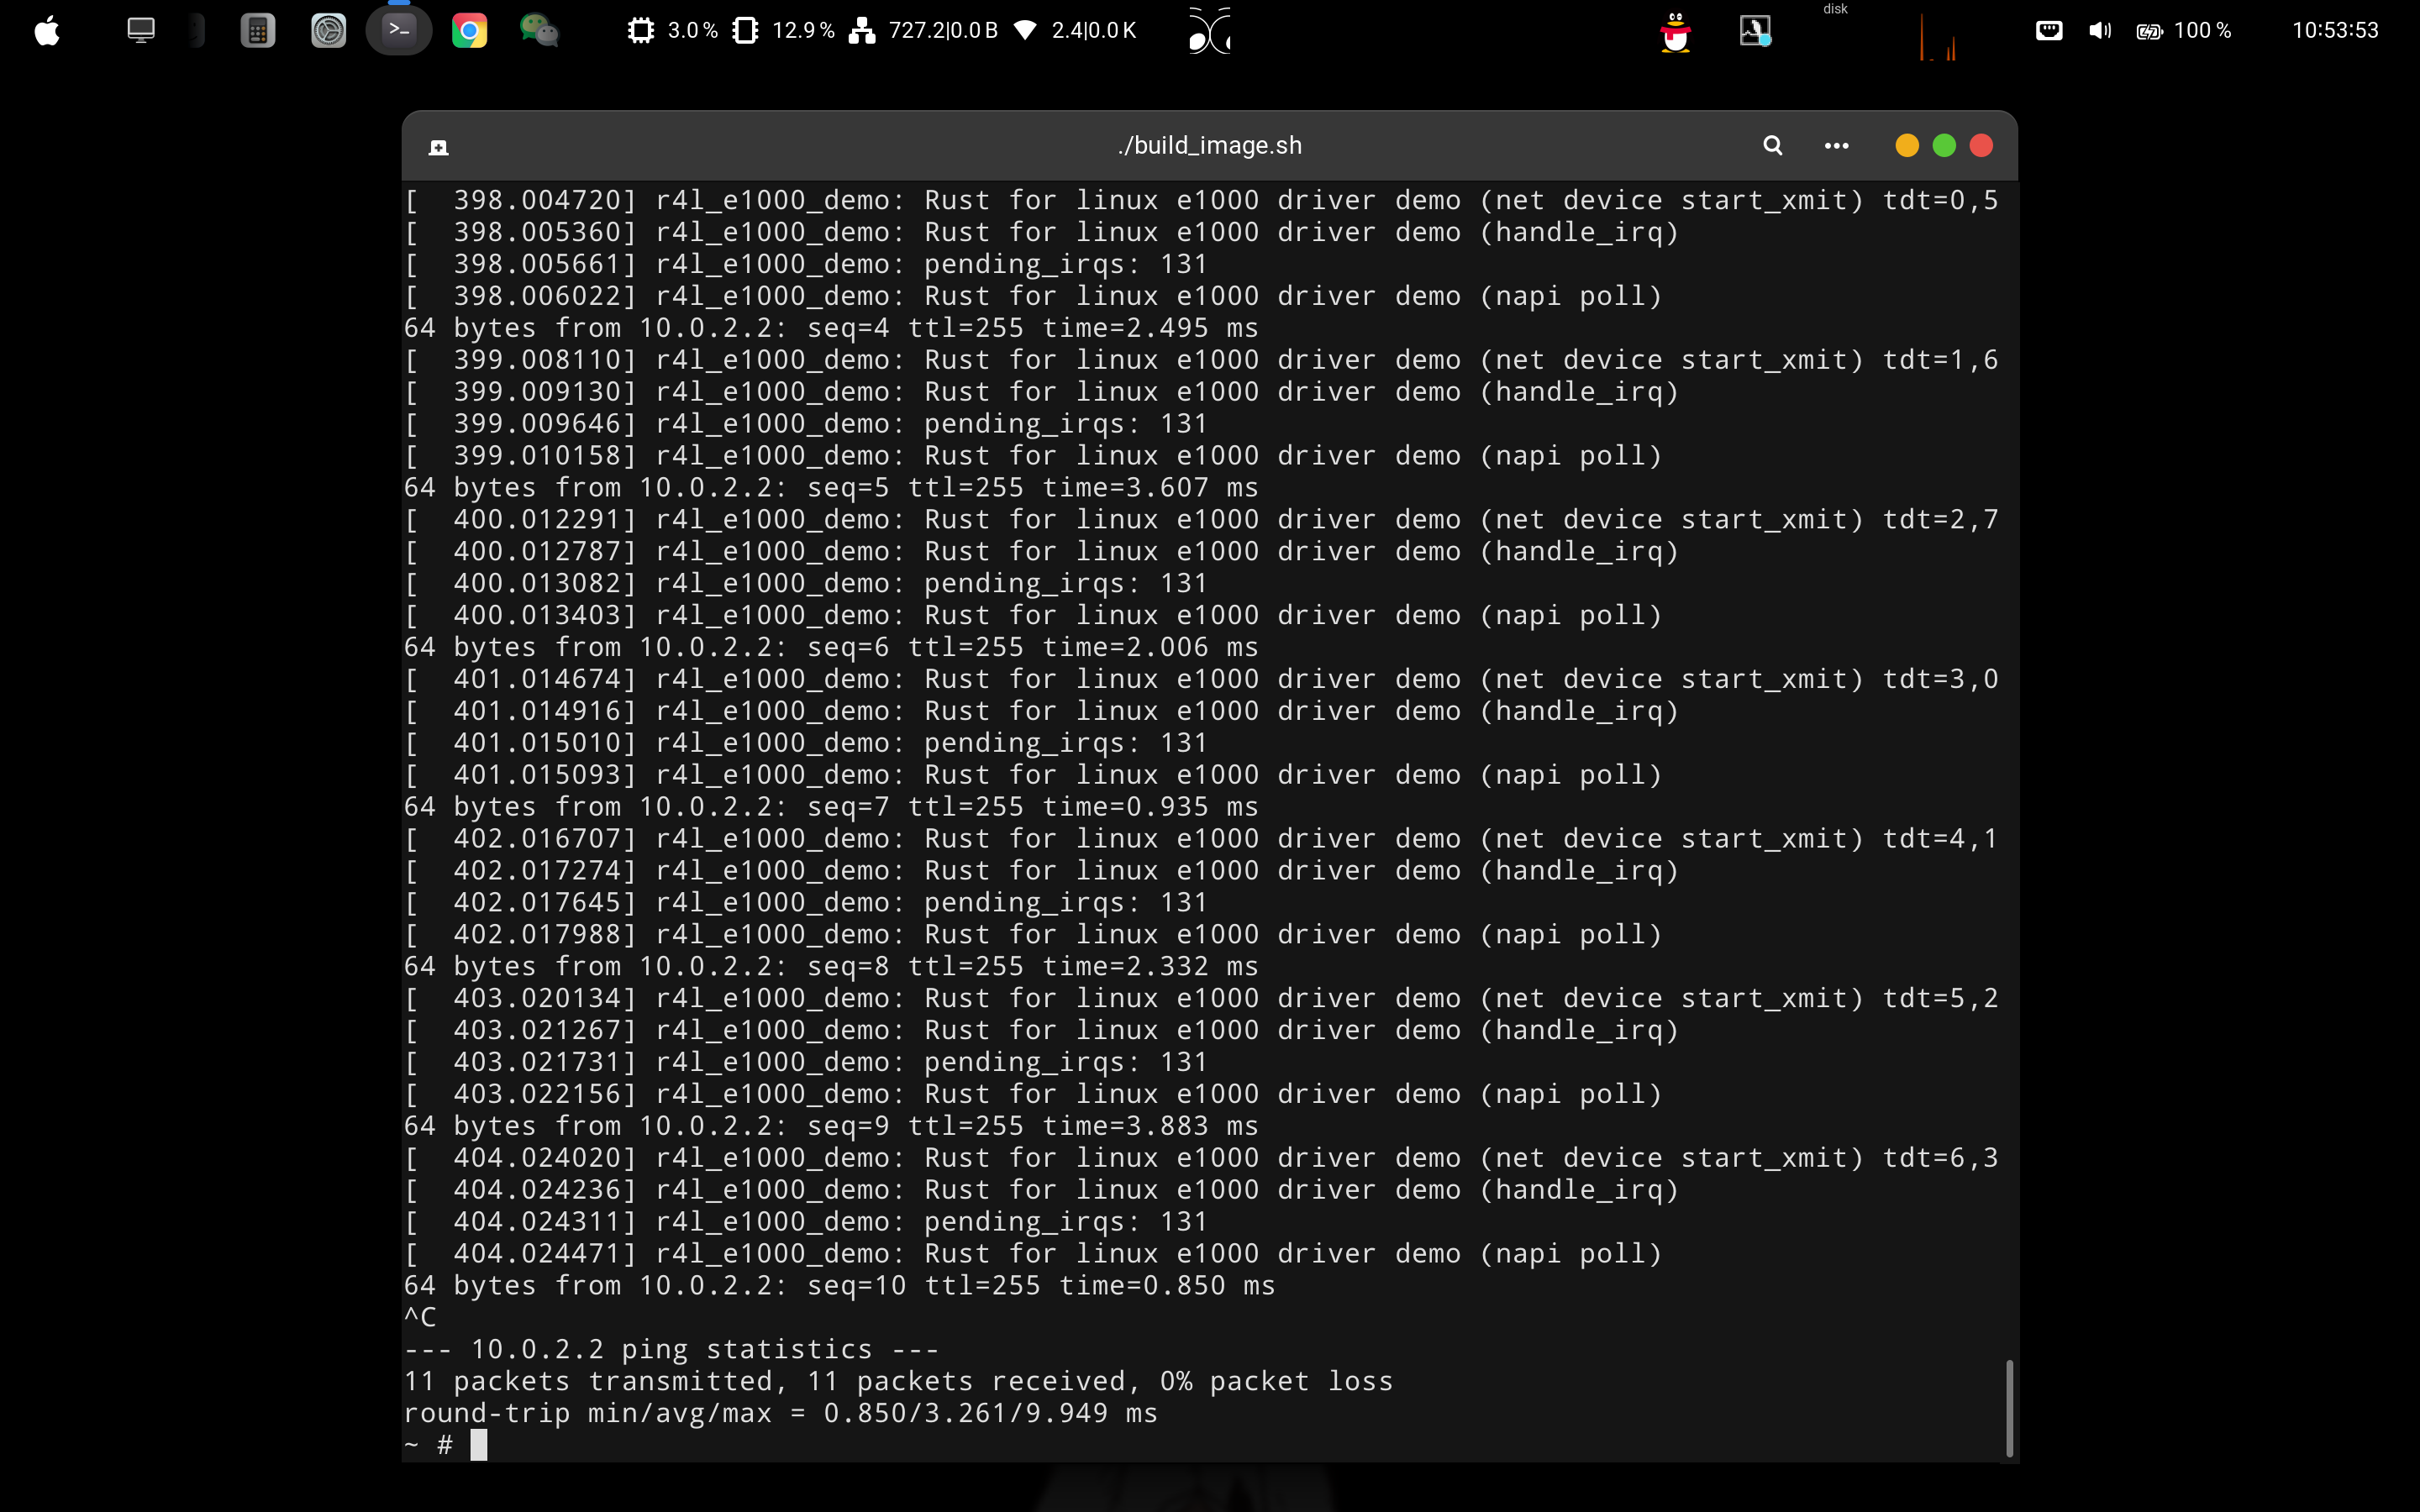This screenshot has height=1512, width=2420.
Task: Open the WeChat app icon
Action: (x=539, y=31)
